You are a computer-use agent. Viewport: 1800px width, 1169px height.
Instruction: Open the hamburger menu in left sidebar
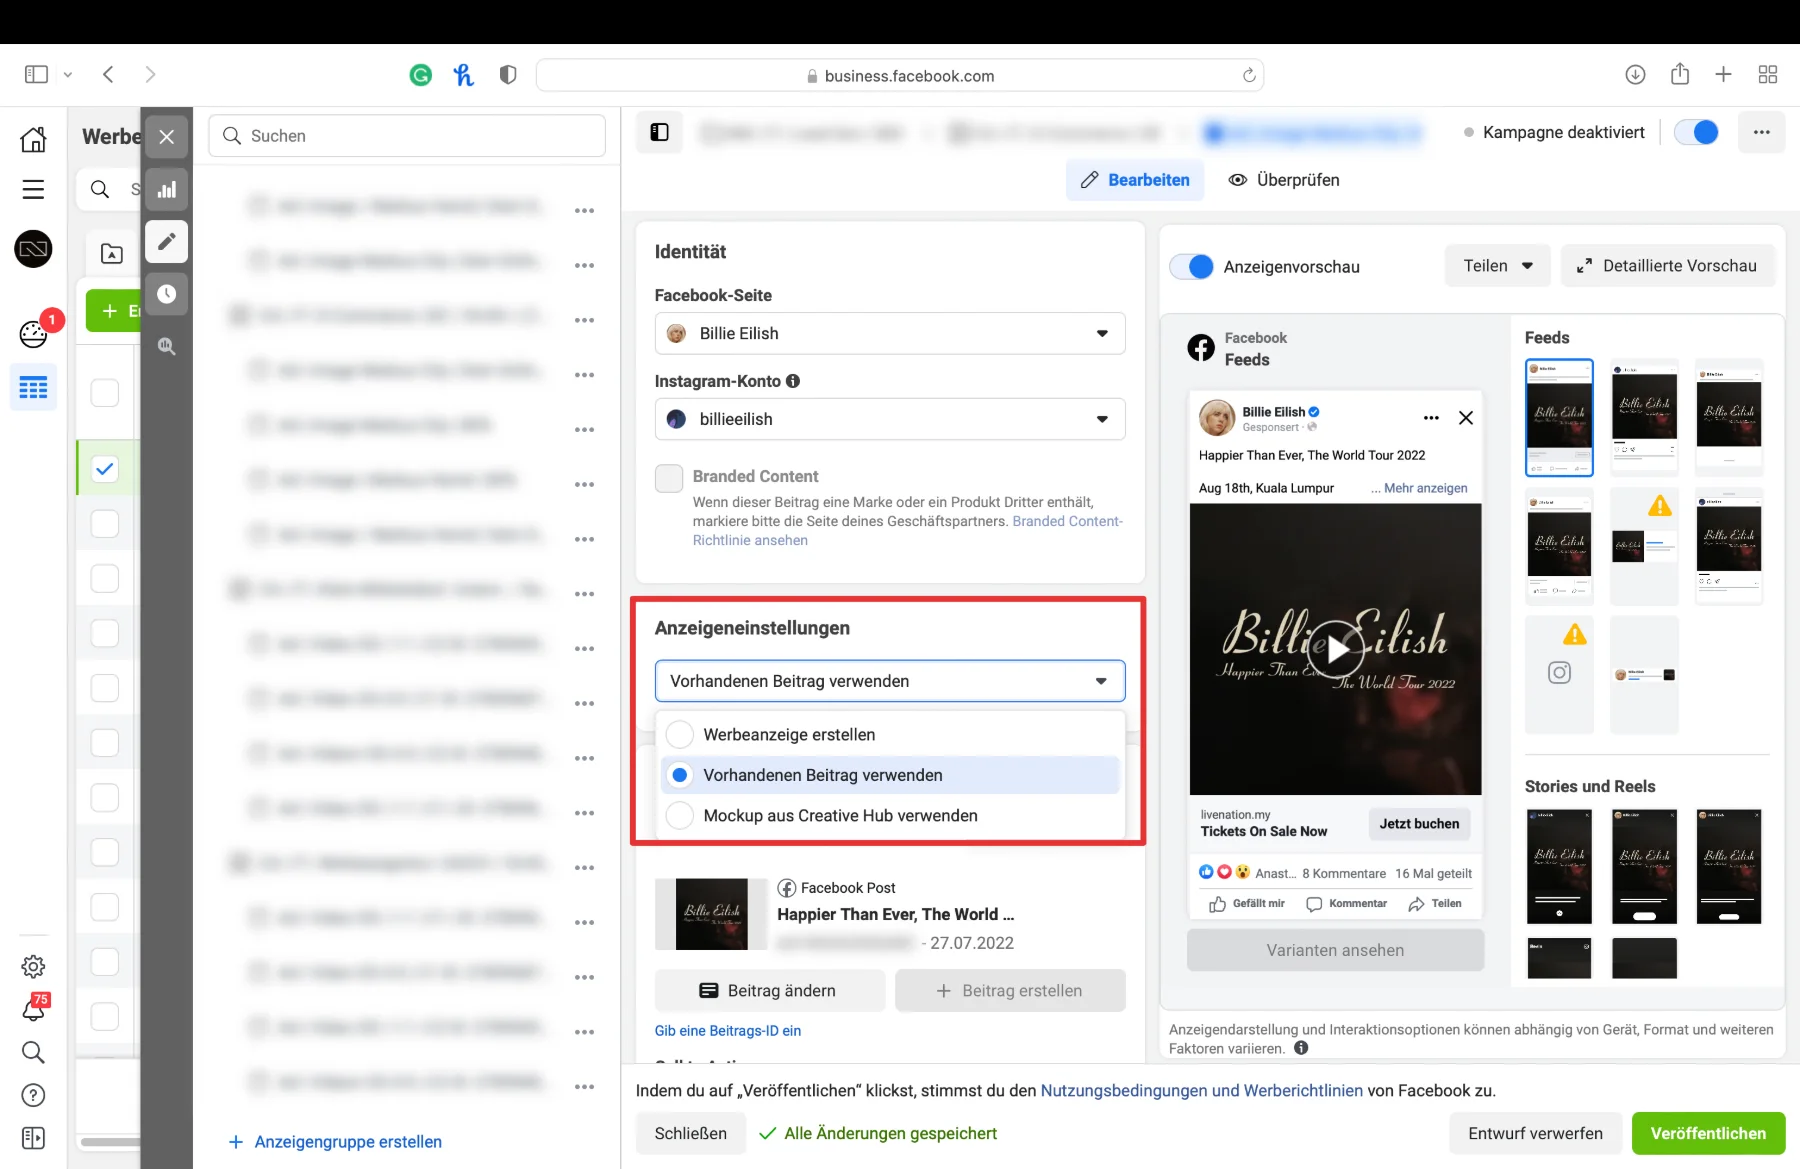pos(33,189)
